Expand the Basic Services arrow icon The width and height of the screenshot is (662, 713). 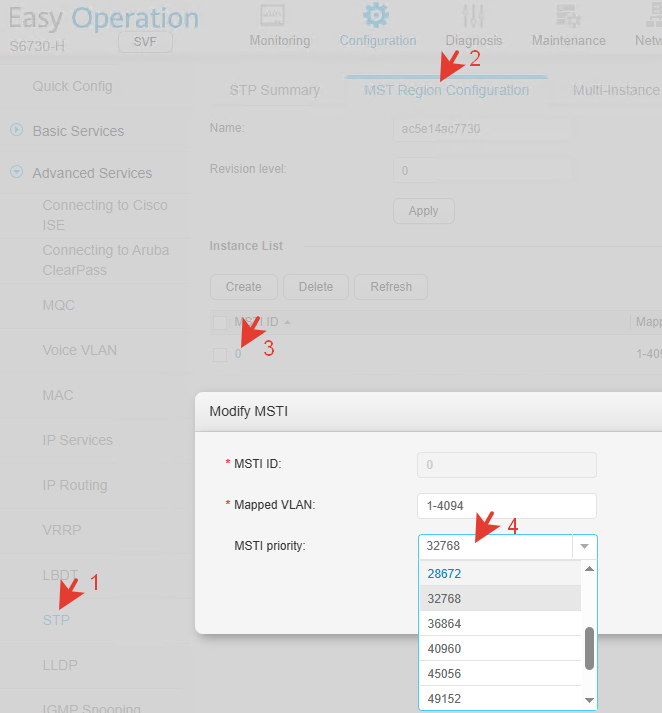[x=16, y=130]
